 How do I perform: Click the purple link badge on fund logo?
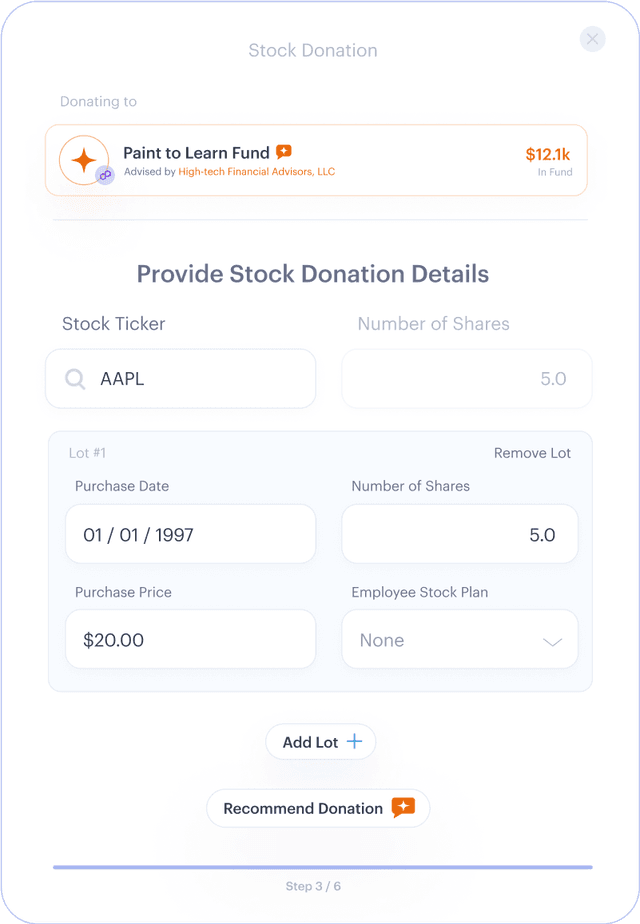coord(105,175)
